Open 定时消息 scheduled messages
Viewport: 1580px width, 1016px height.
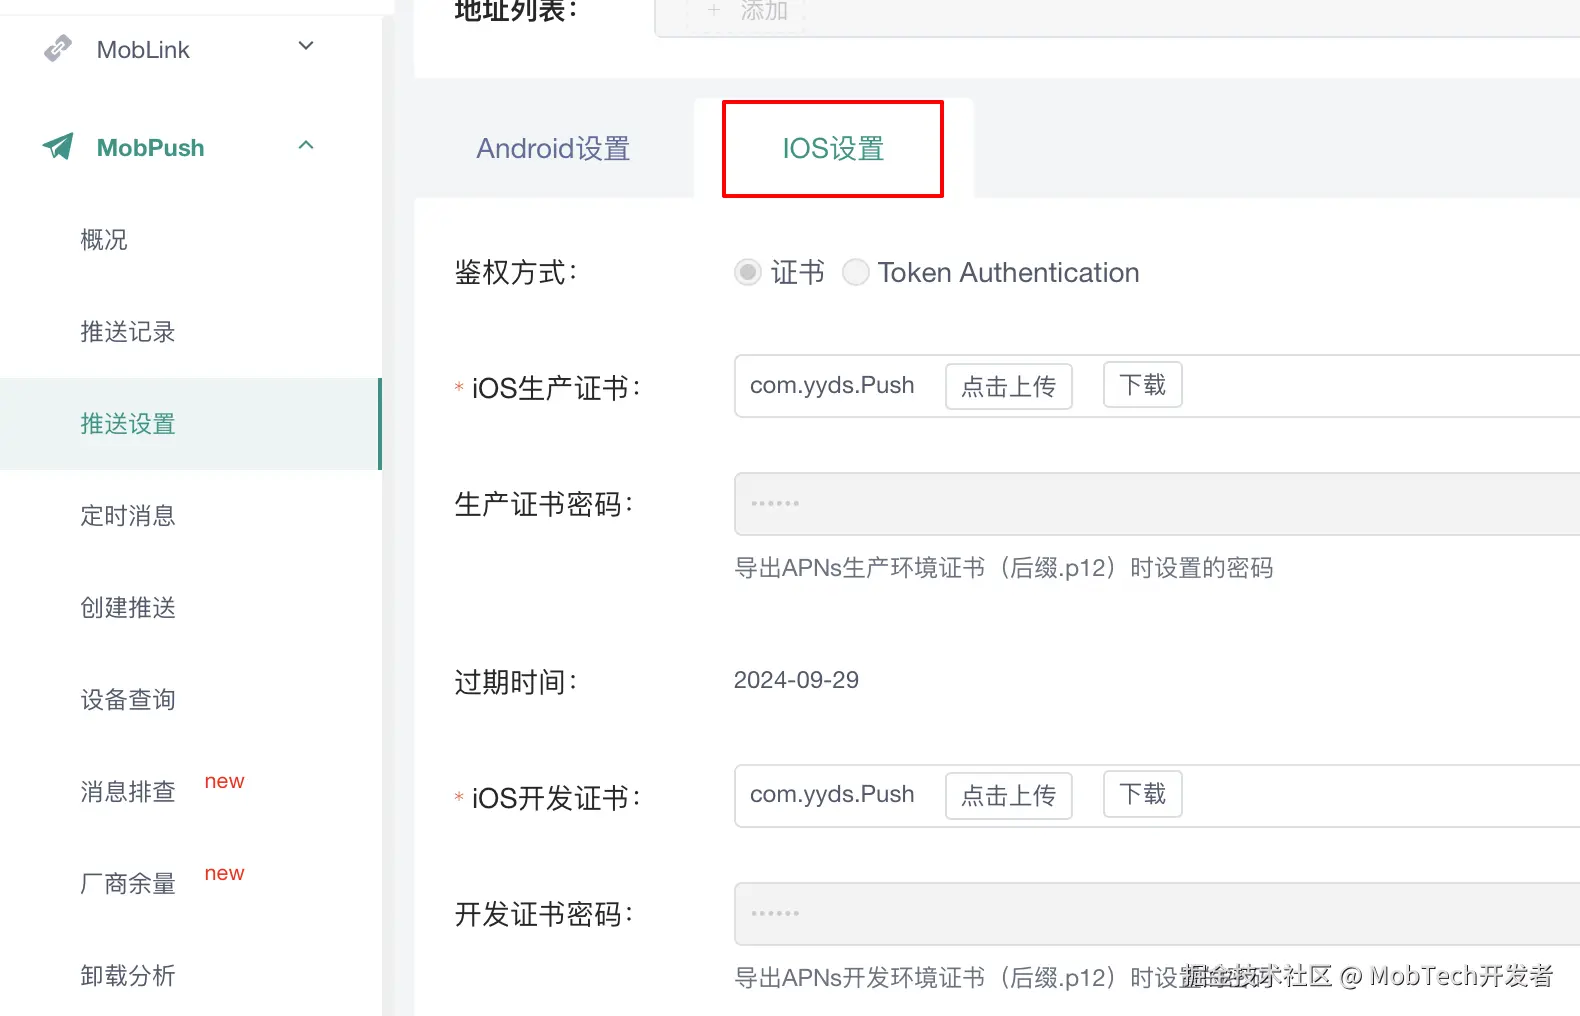tap(128, 516)
